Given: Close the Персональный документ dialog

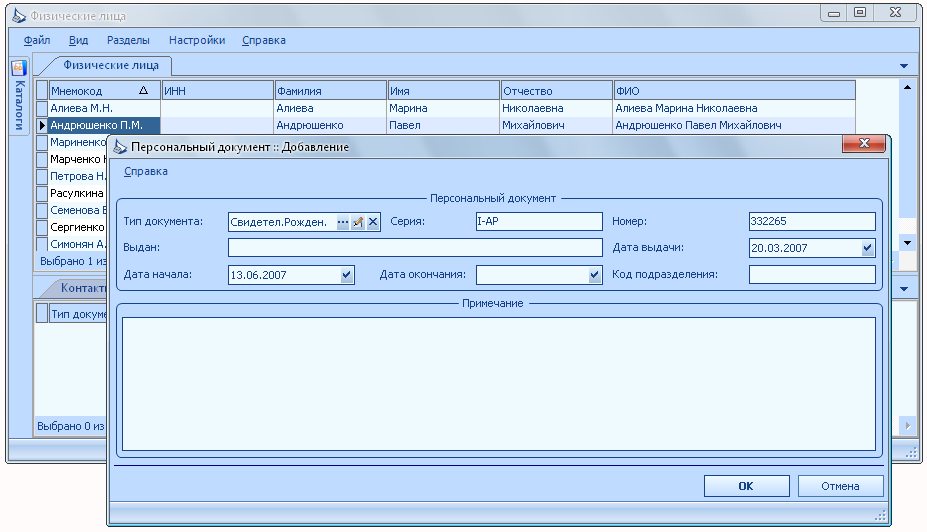Looking at the screenshot, I should pyautogui.click(x=864, y=143).
